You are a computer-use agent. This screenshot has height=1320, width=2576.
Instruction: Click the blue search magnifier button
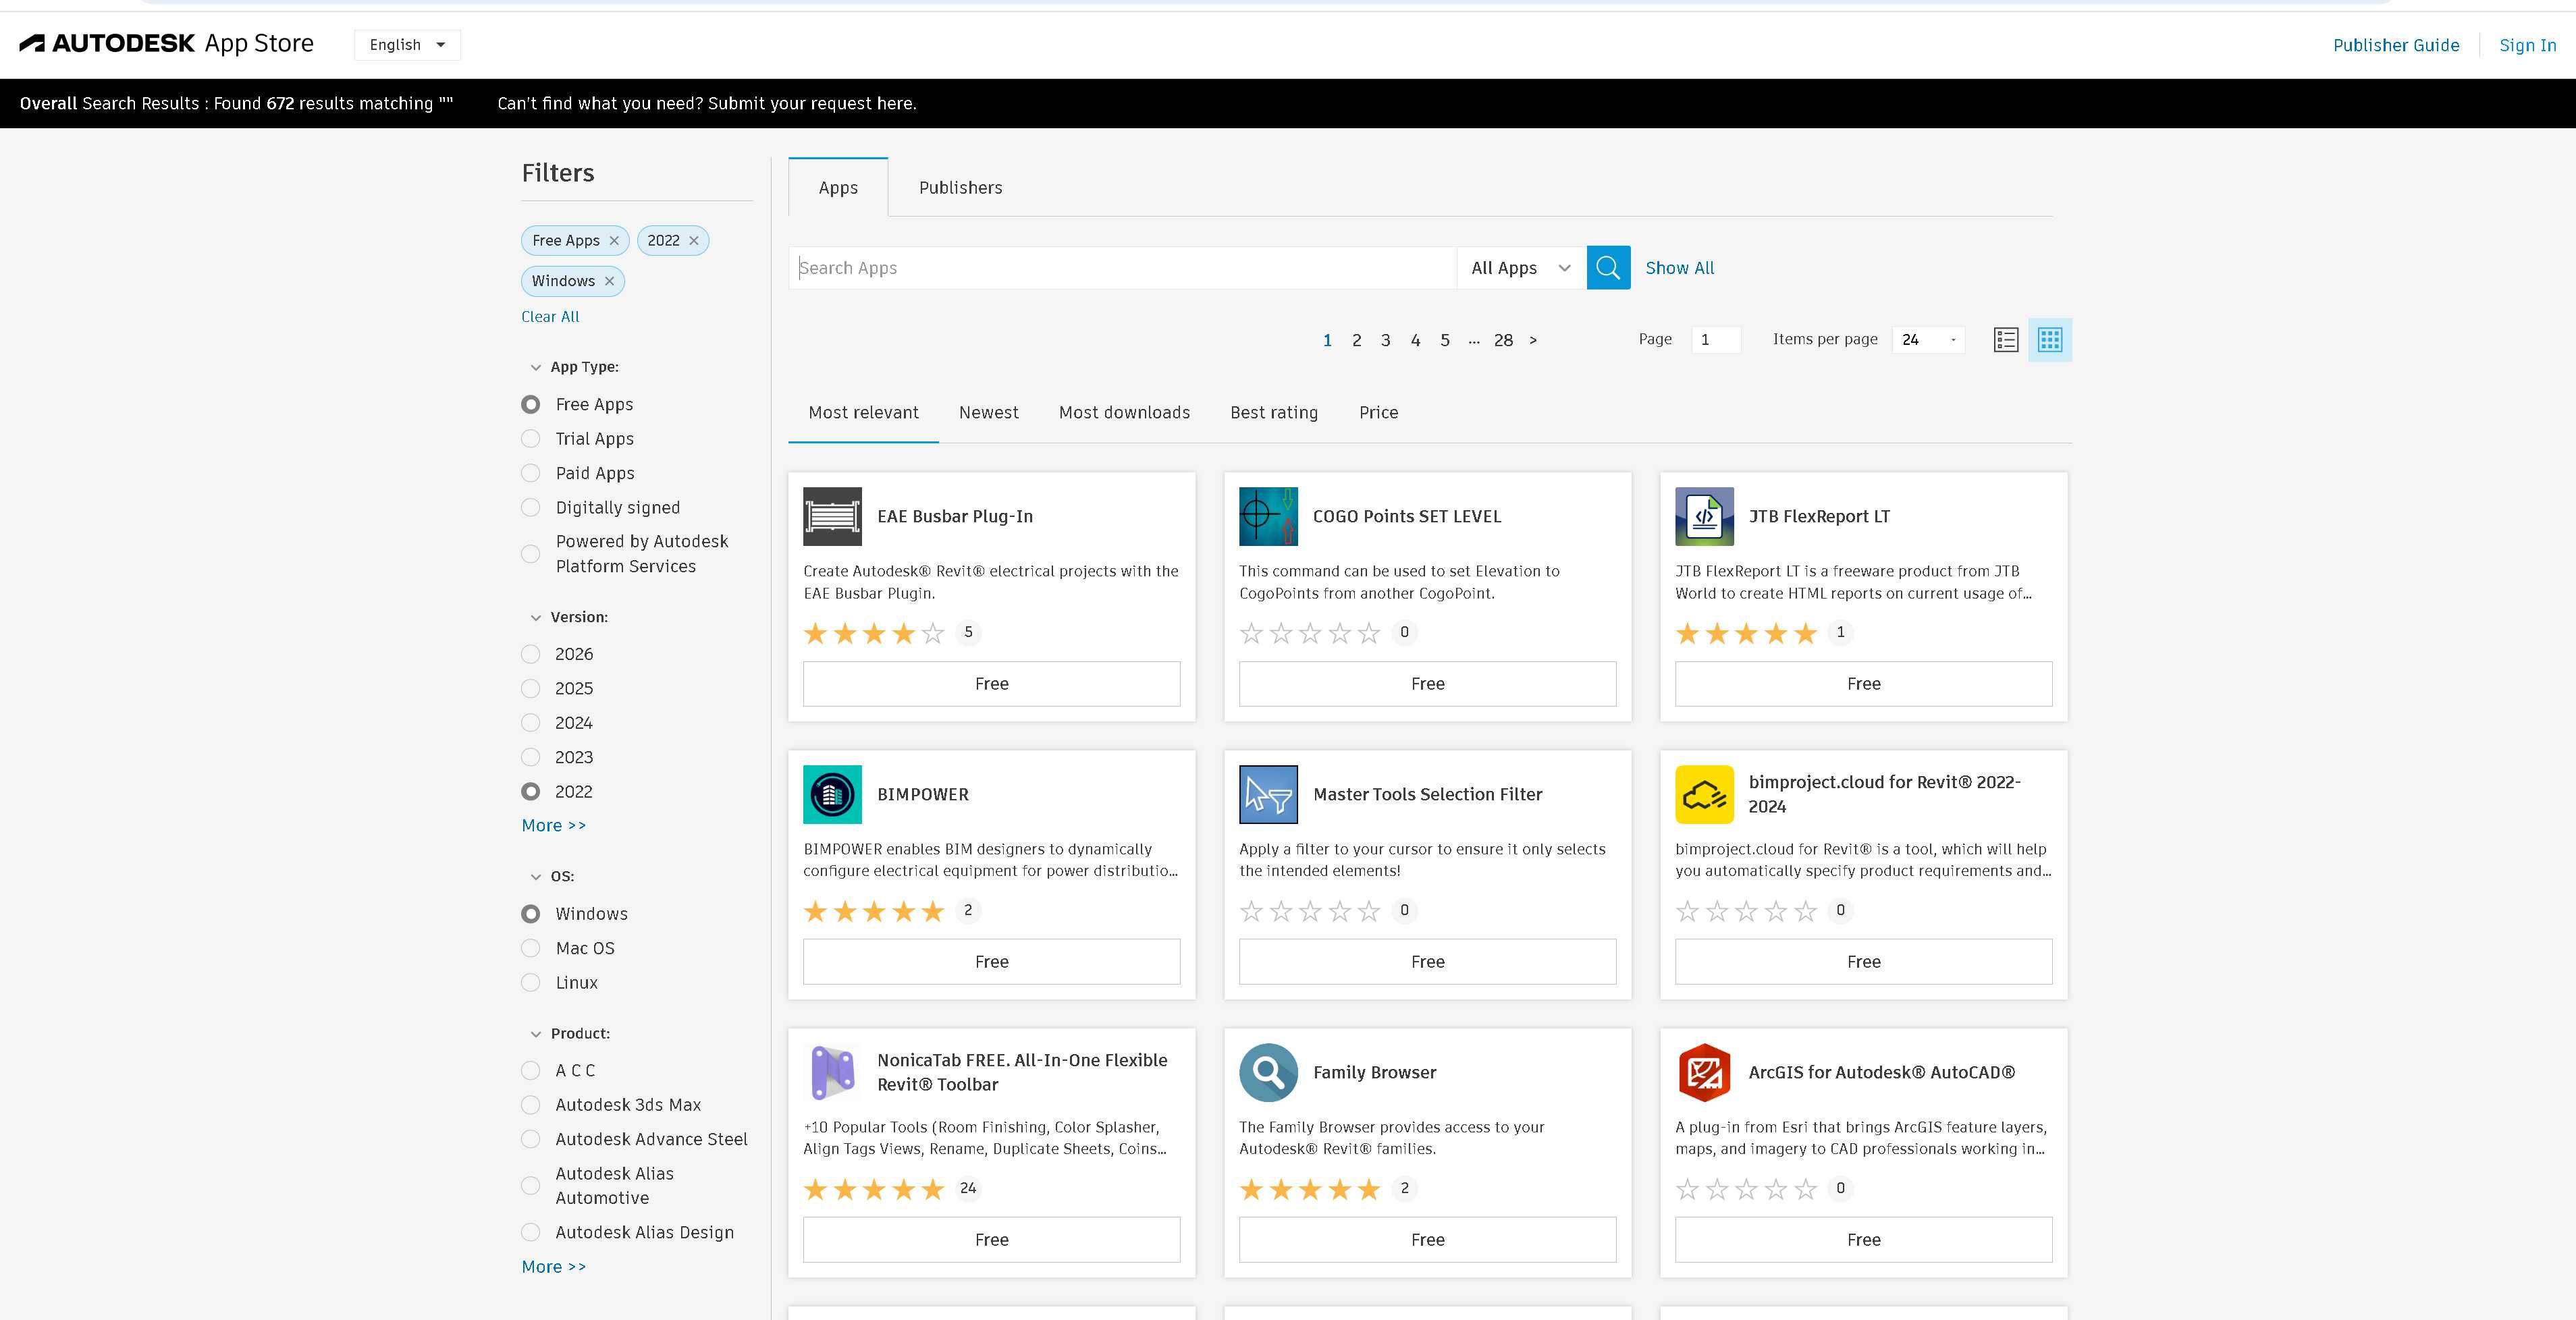(1608, 268)
